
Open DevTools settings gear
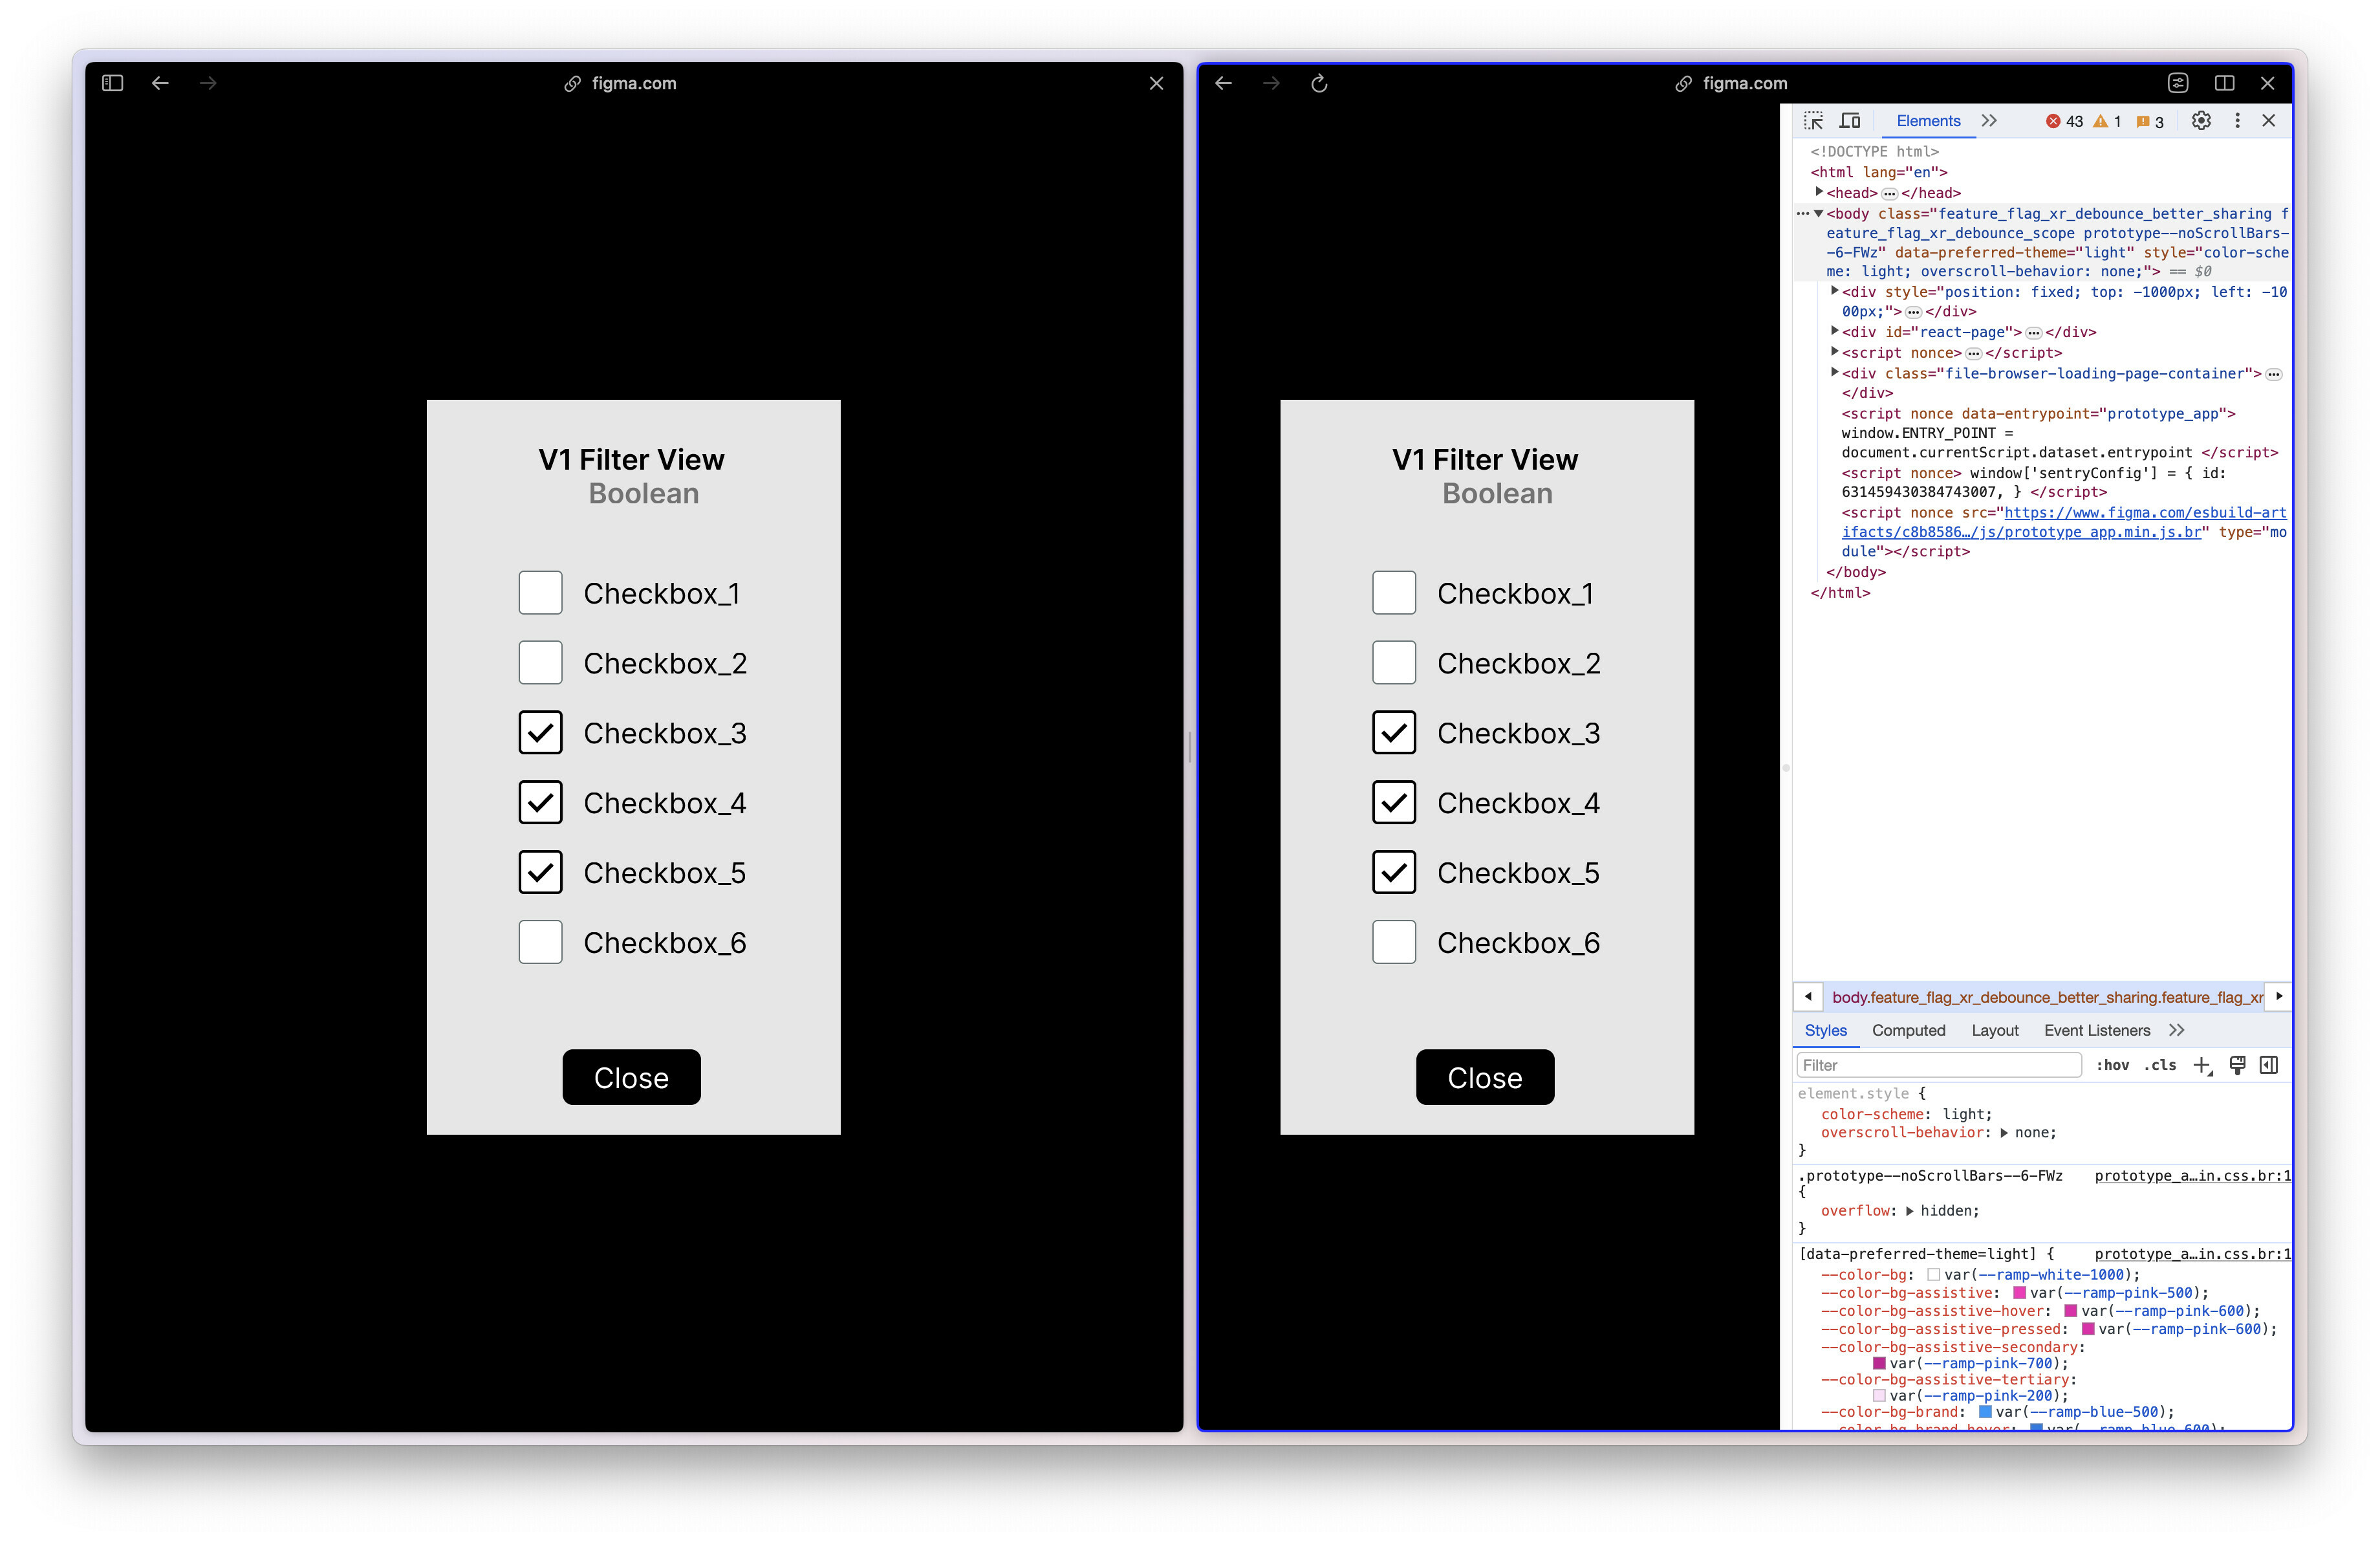(x=2201, y=121)
